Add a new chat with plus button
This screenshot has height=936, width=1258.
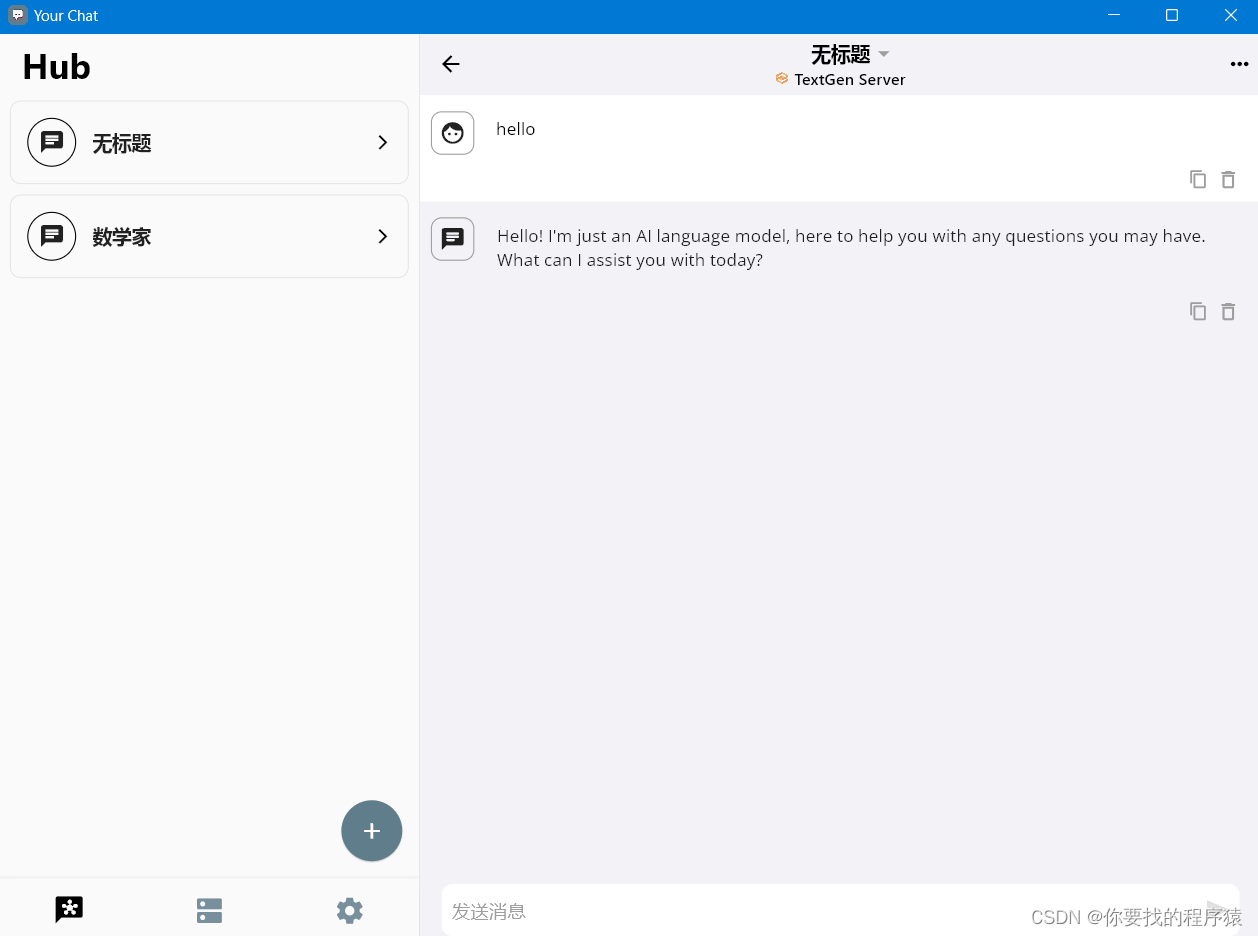(372, 831)
